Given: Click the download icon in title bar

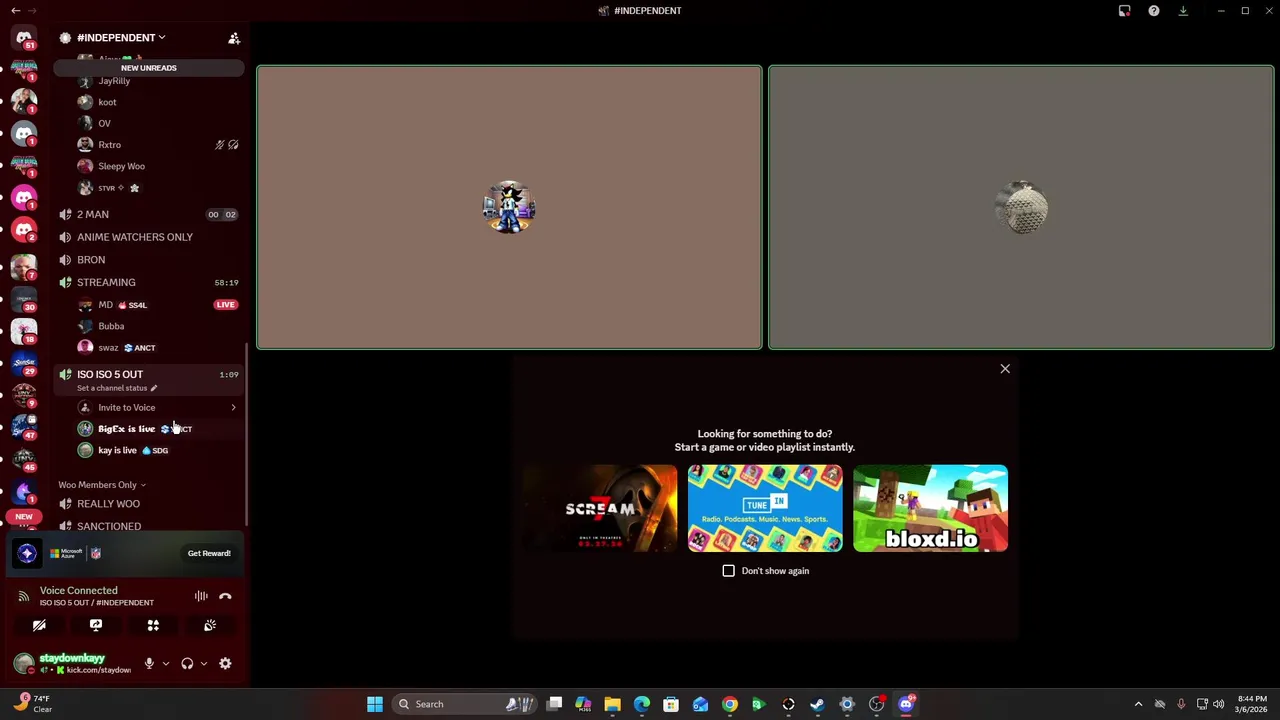Looking at the screenshot, I should [x=1183, y=11].
